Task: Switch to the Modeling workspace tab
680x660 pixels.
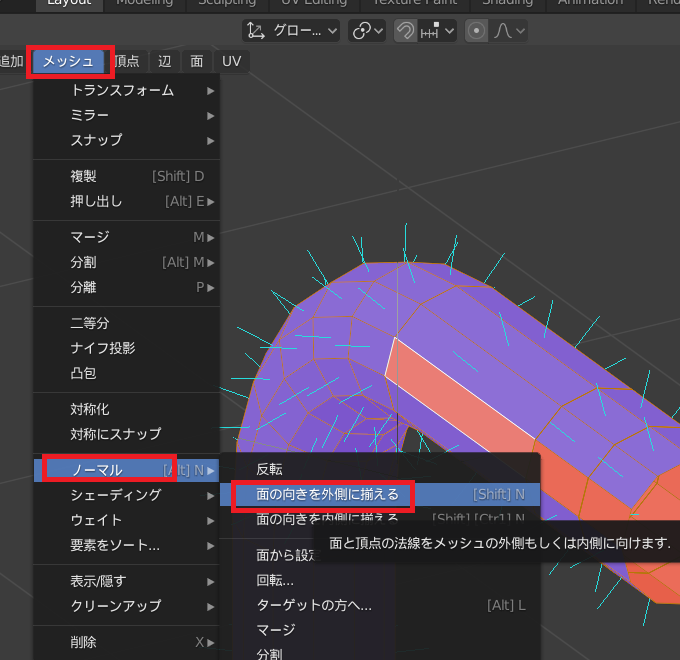Action: coord(144,3)
